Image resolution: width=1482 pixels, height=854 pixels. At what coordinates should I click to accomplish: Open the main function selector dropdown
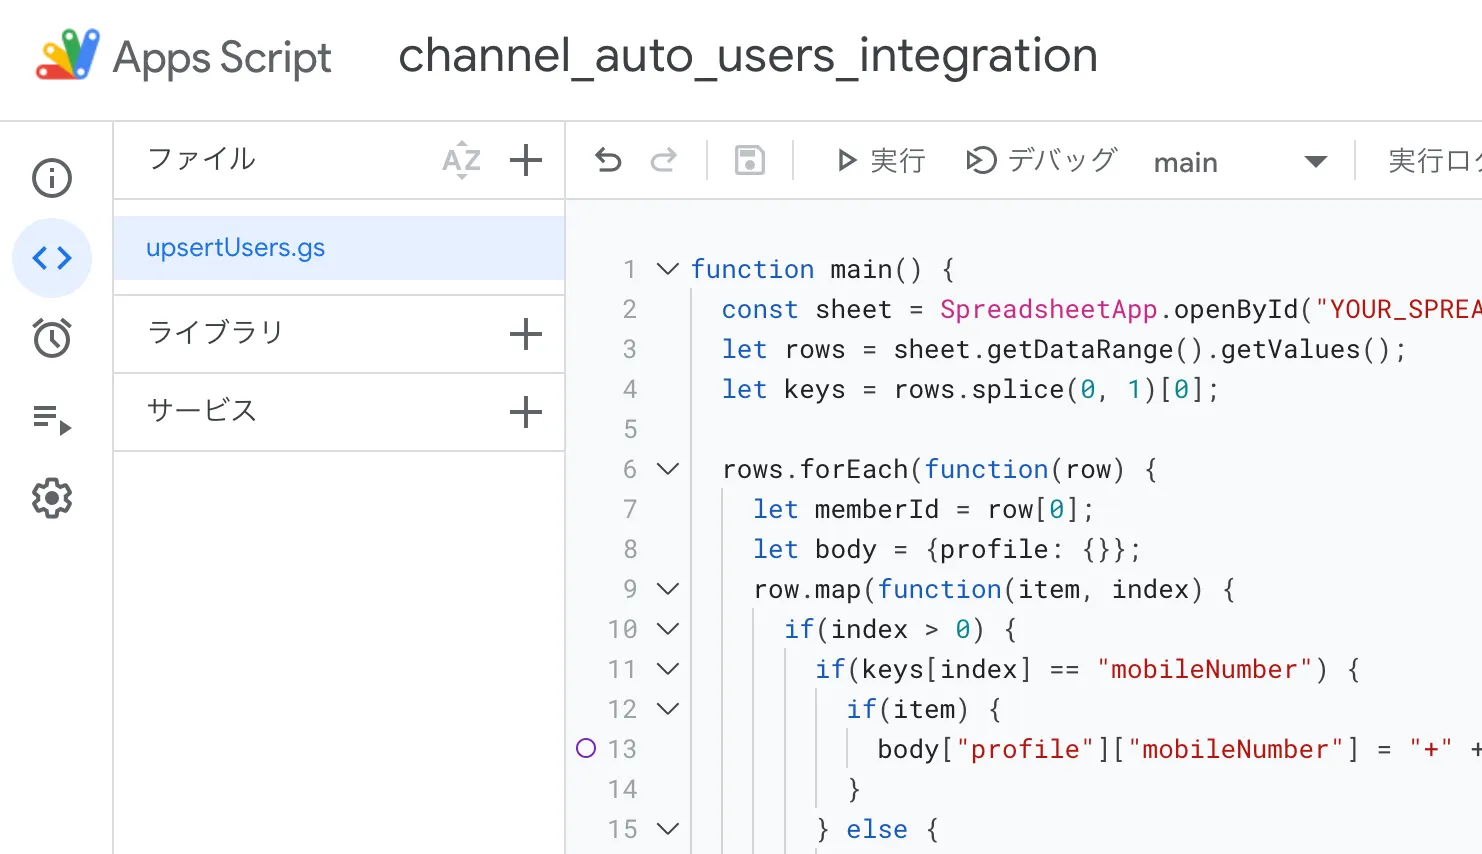click(x=1240, y=162)
